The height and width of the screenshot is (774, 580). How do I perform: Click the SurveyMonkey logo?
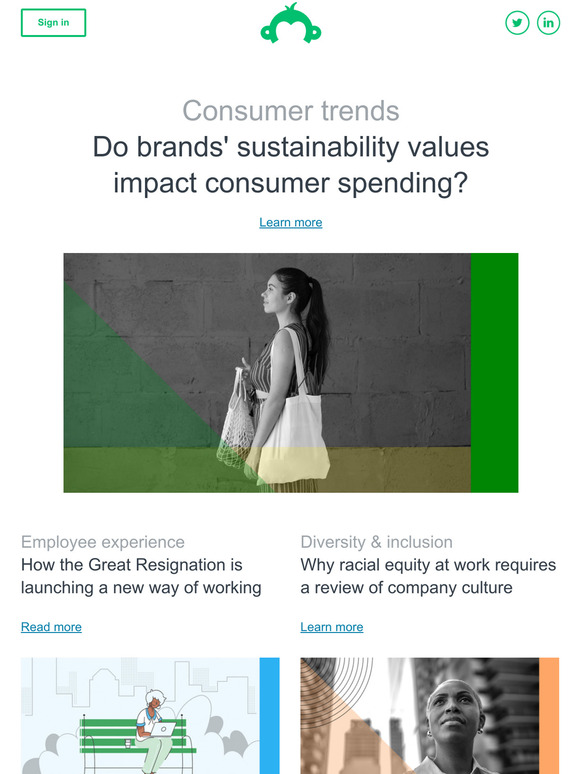point(291,23)
